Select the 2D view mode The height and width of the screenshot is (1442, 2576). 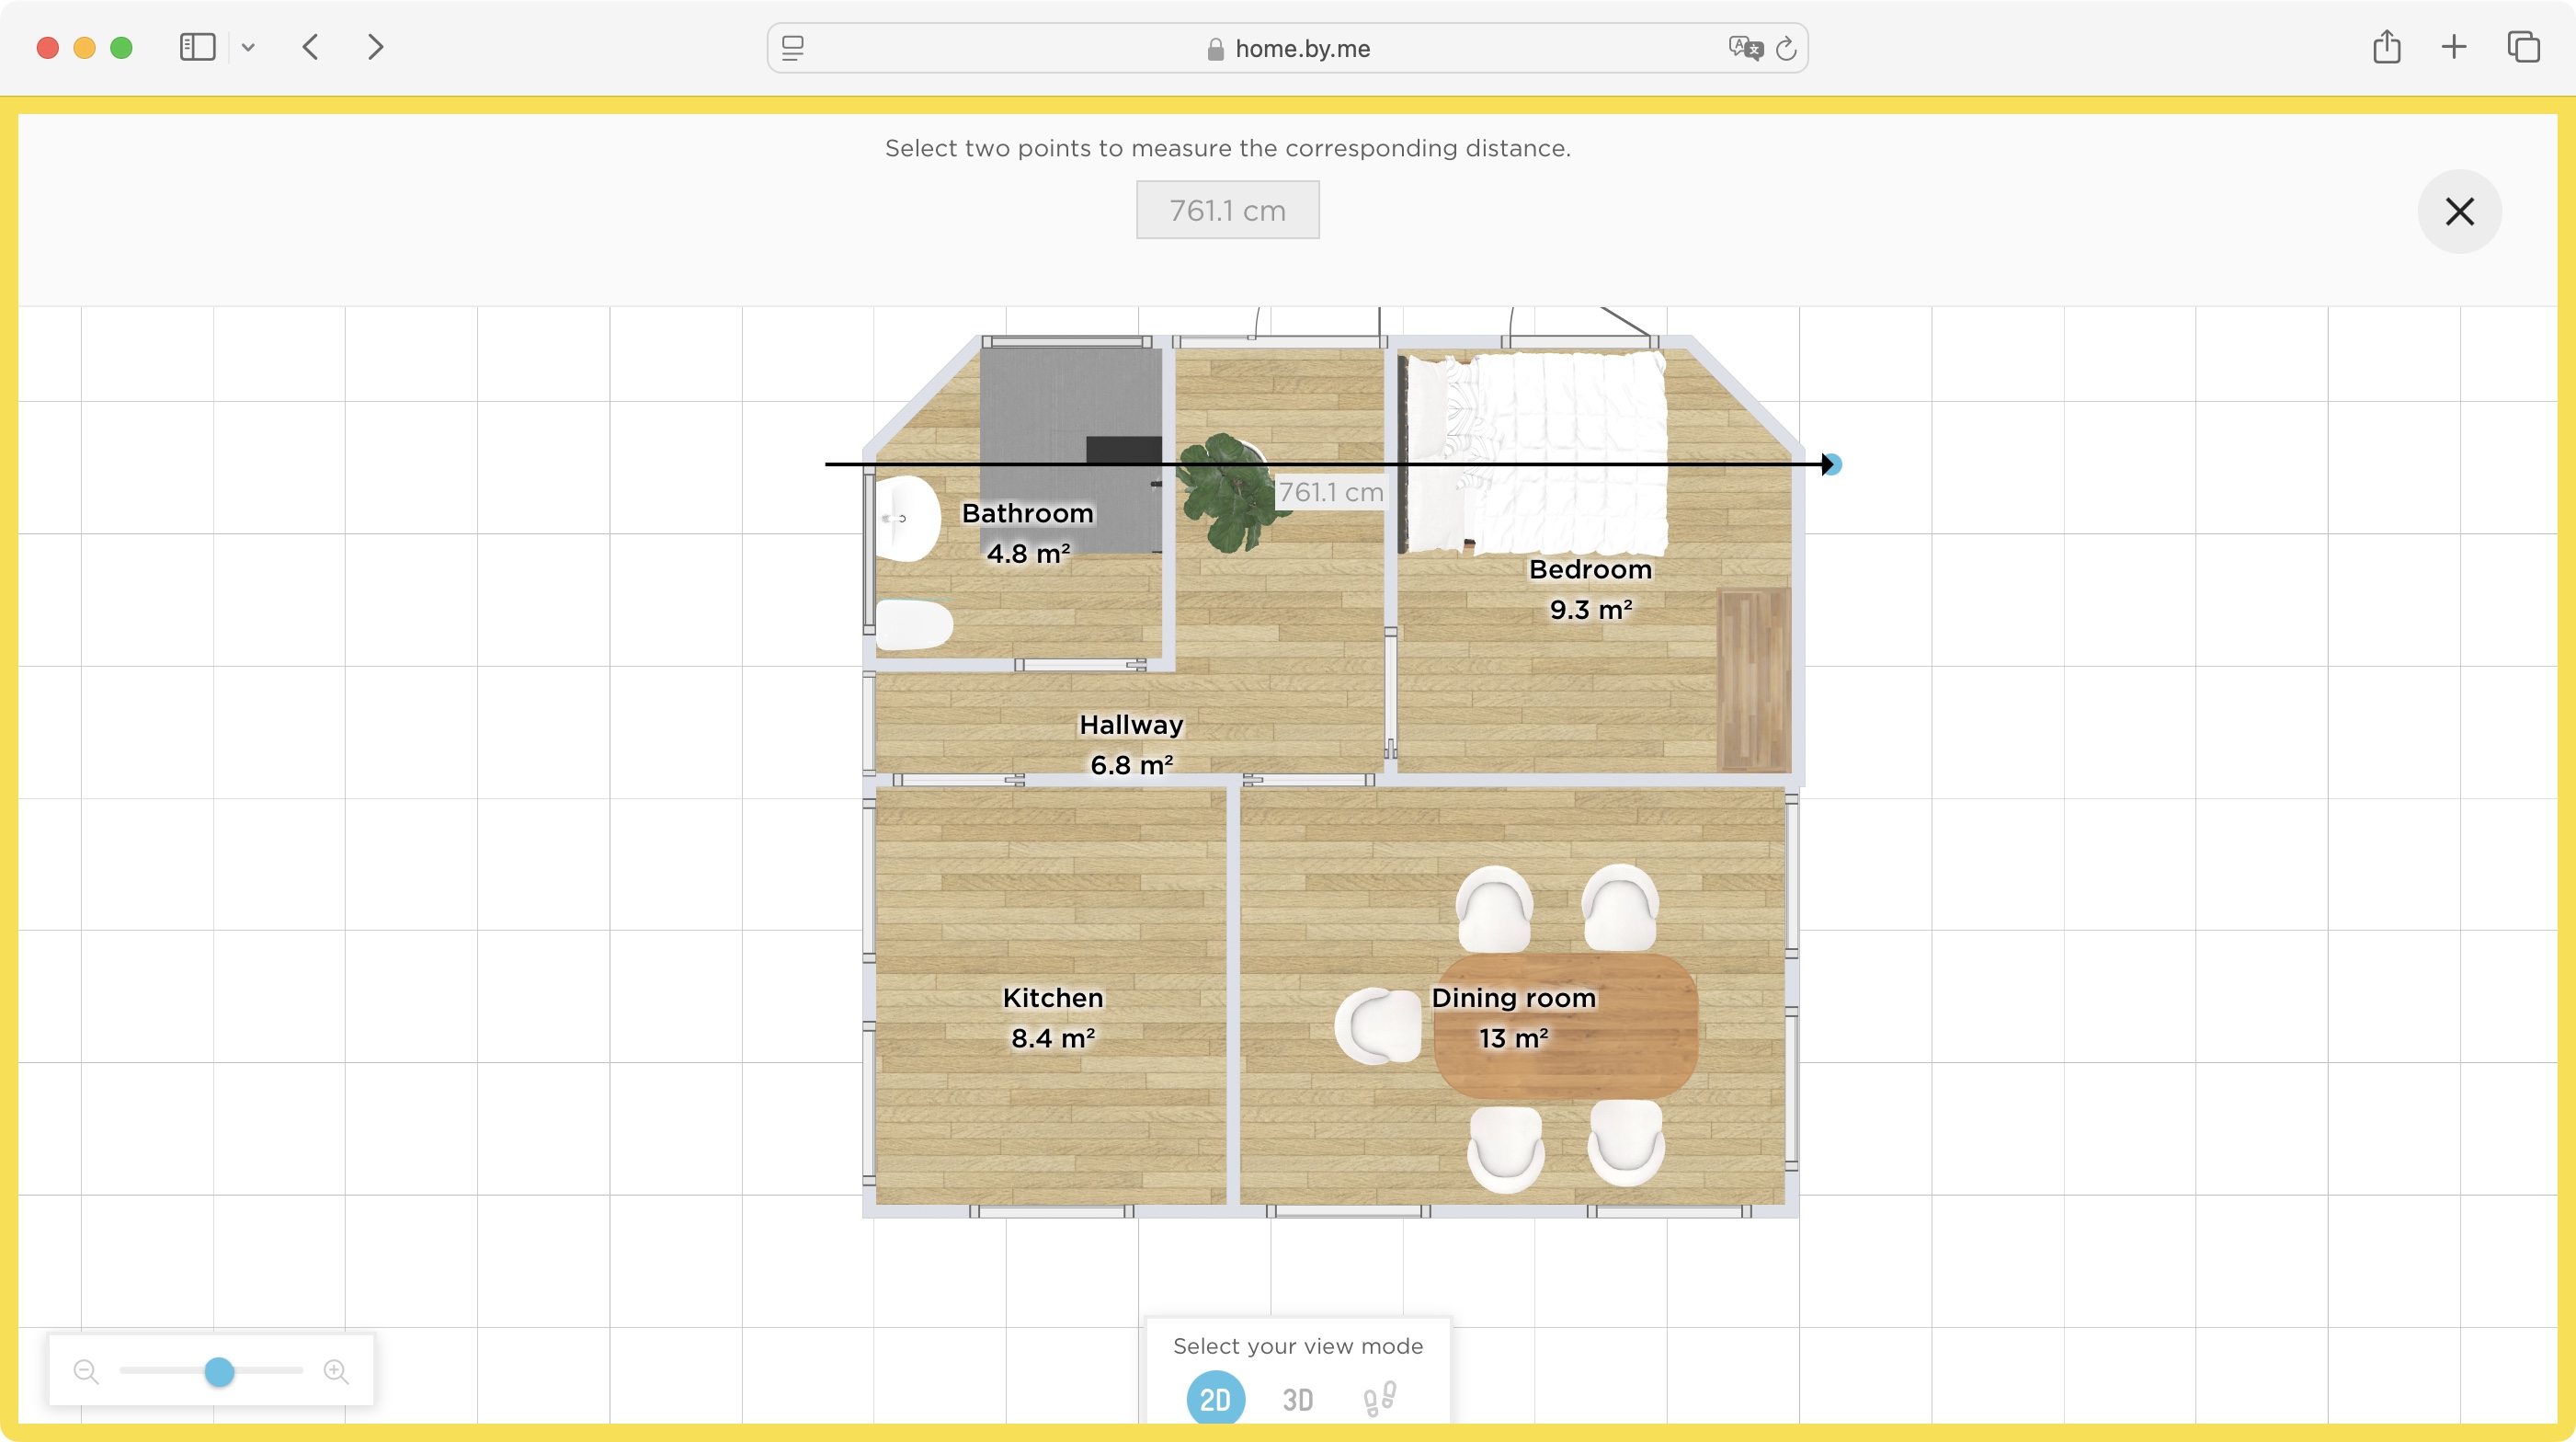[x=1215, y=1399]
